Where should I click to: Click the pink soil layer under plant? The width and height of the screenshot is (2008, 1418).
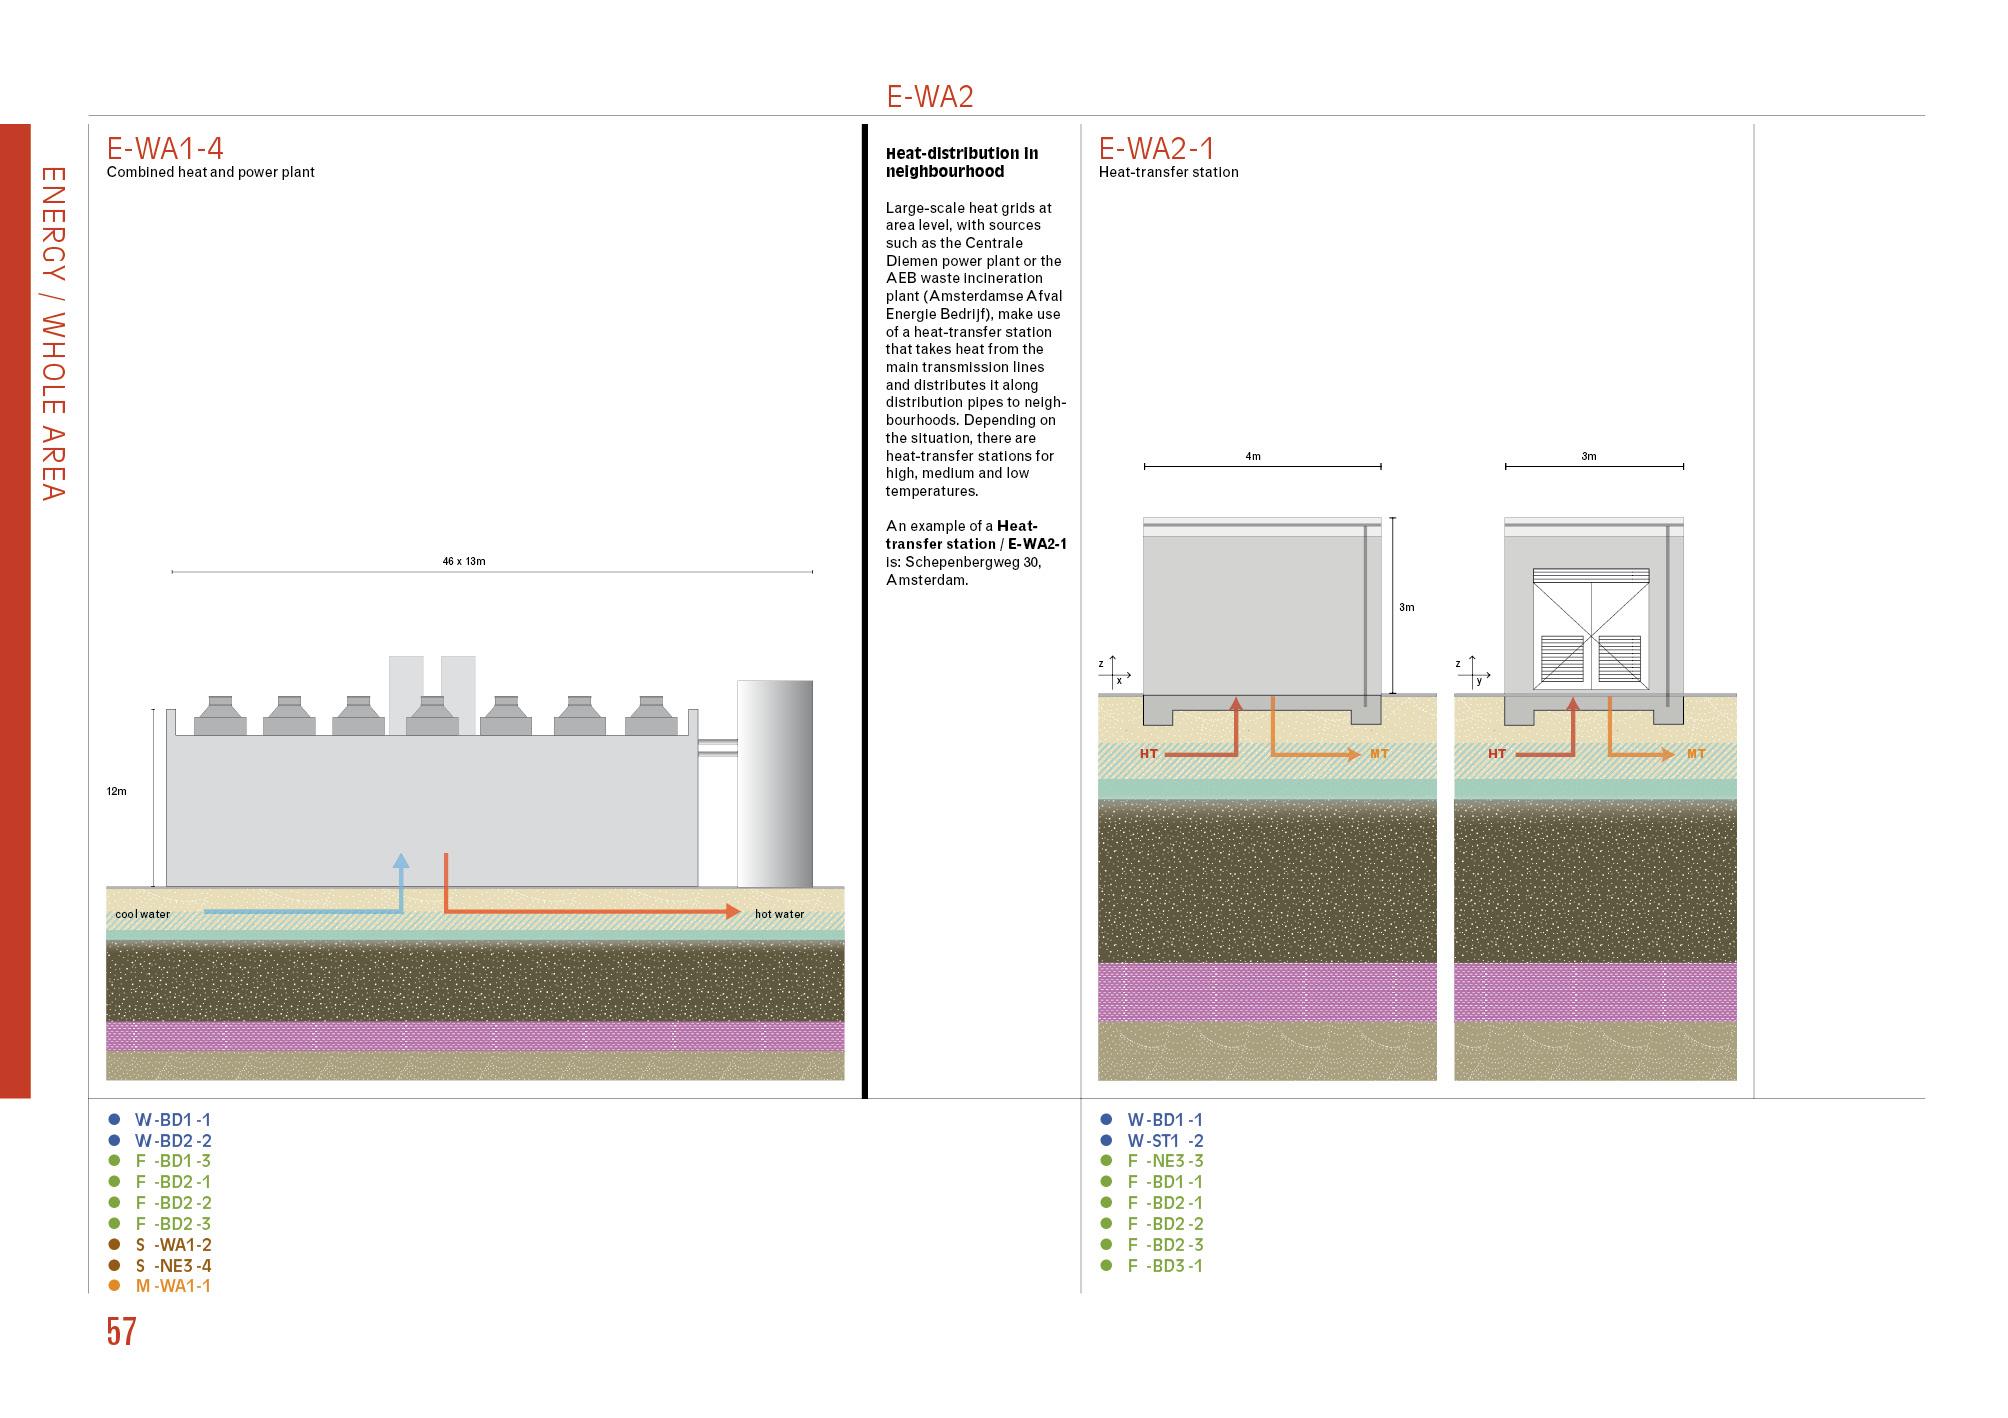pos(475,1036)
